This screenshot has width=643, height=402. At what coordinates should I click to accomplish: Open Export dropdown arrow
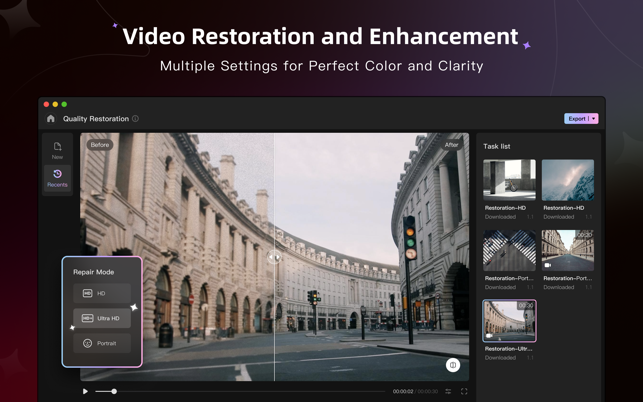point(594,119)
